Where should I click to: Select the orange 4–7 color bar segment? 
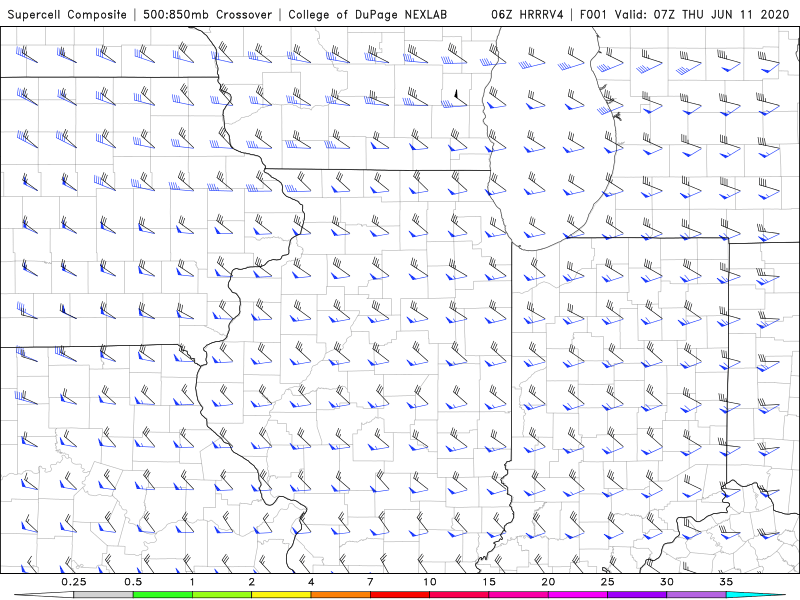[x=340, y=595]
